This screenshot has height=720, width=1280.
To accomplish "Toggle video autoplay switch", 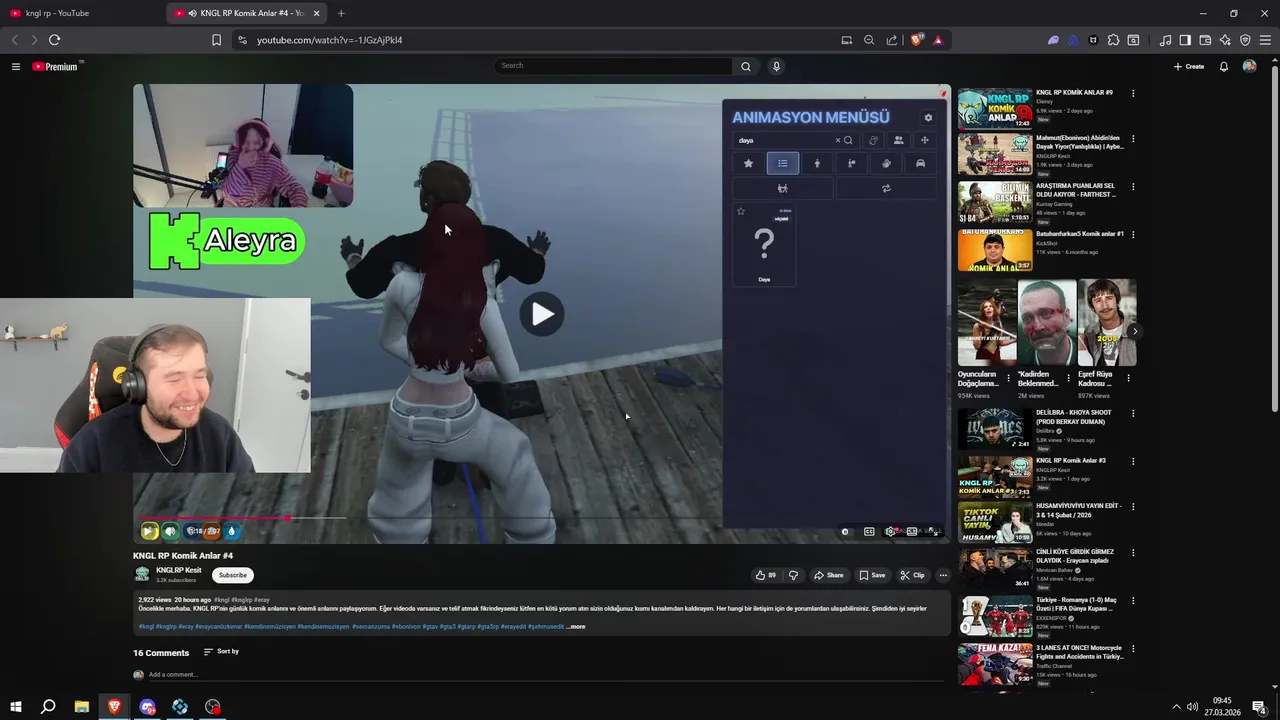I will pos(846,531).
